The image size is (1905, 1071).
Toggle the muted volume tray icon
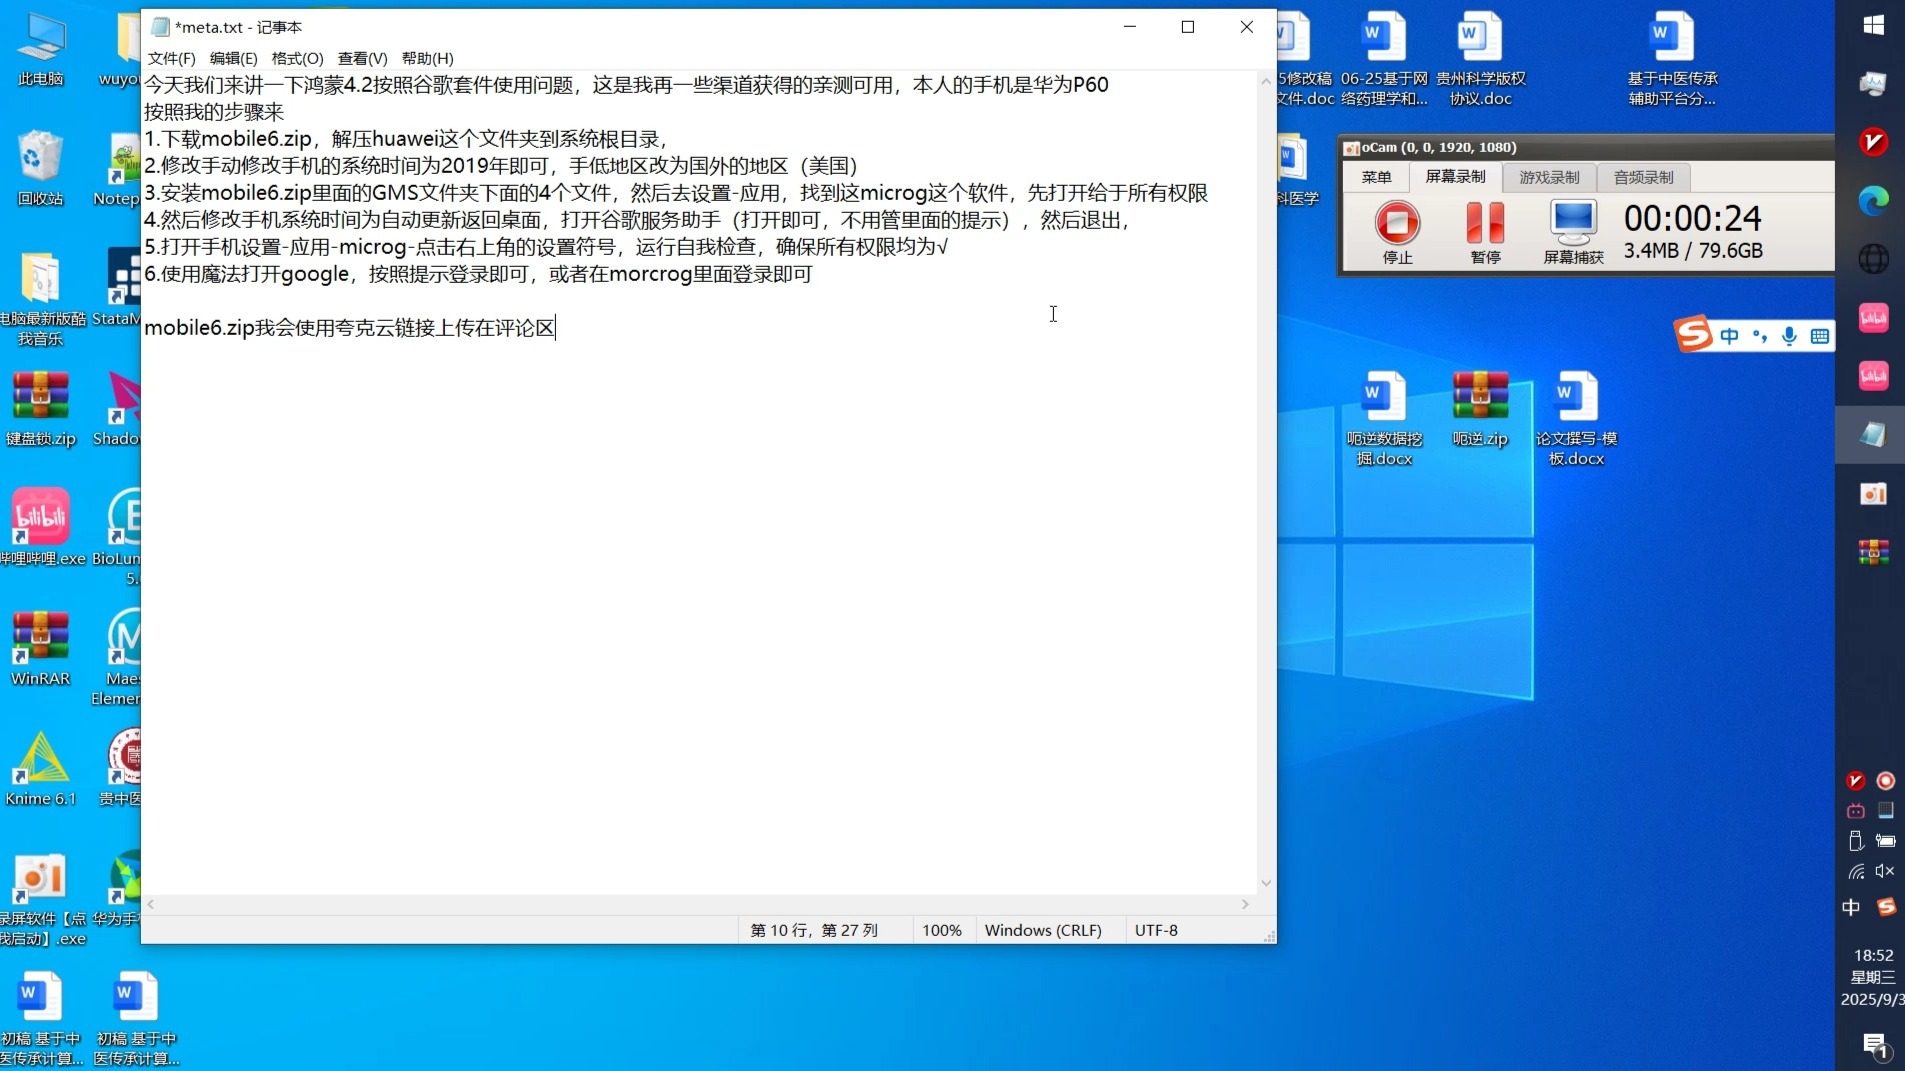(1885, 871)
